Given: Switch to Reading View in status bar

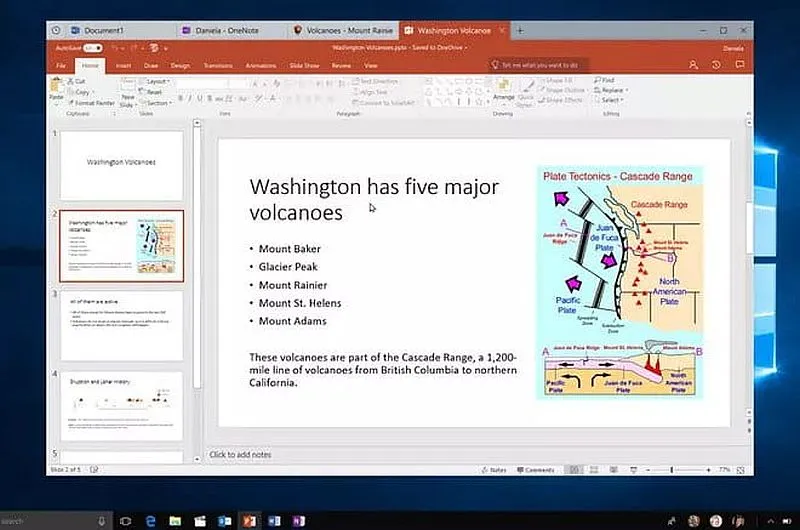Looking at the screenshot, I should (x=613, y=470).
